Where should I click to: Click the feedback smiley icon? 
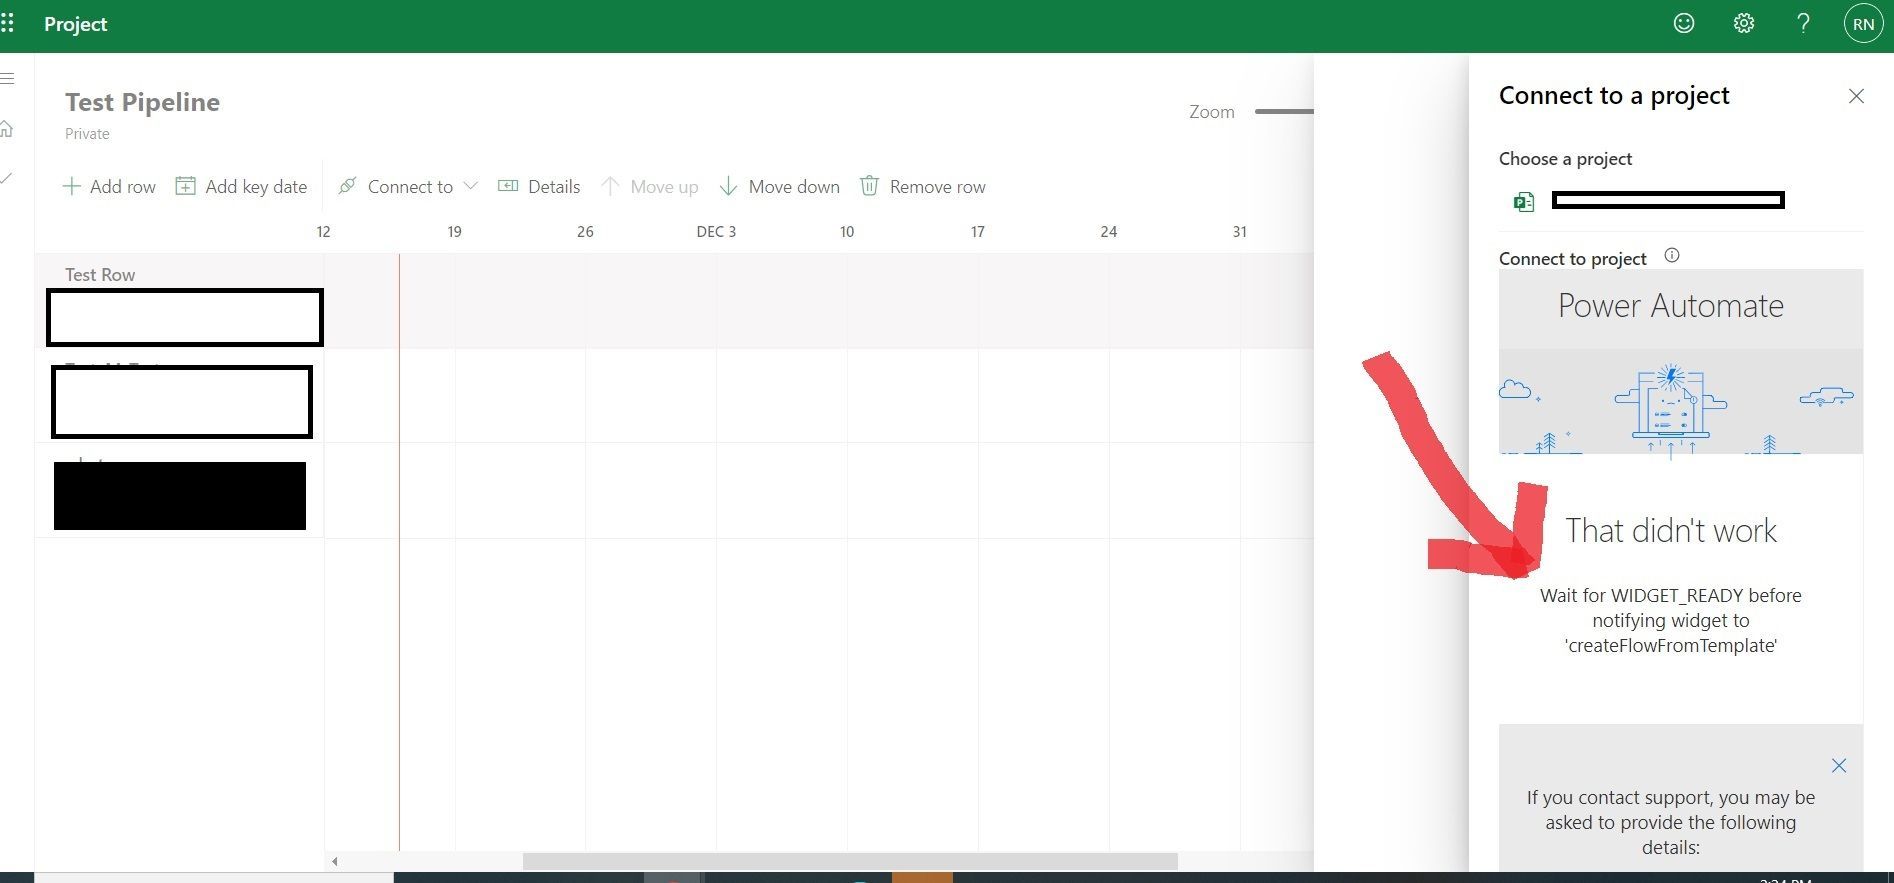pyautogui.click(x=1684, y=23)
